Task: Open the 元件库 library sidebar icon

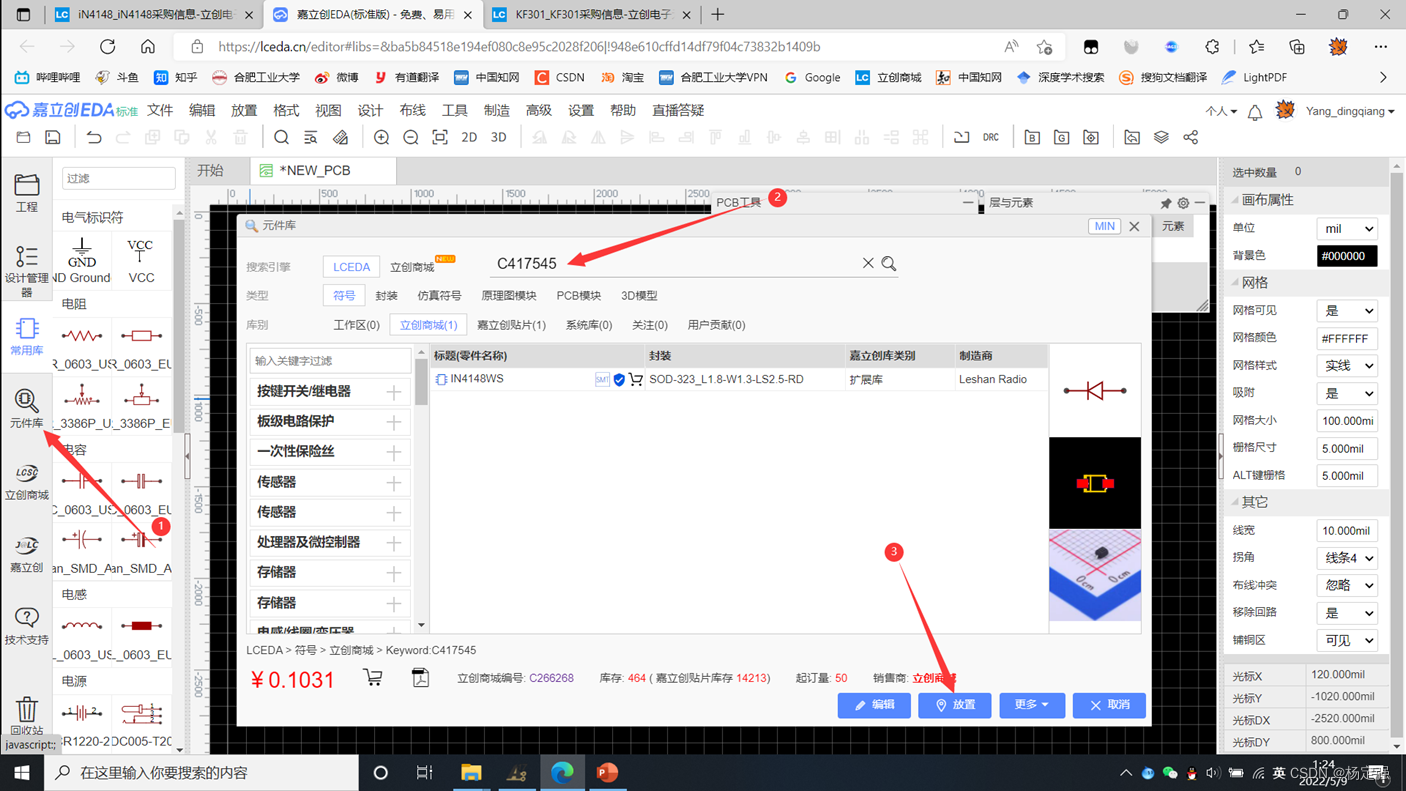Action: tap(27, 409)
